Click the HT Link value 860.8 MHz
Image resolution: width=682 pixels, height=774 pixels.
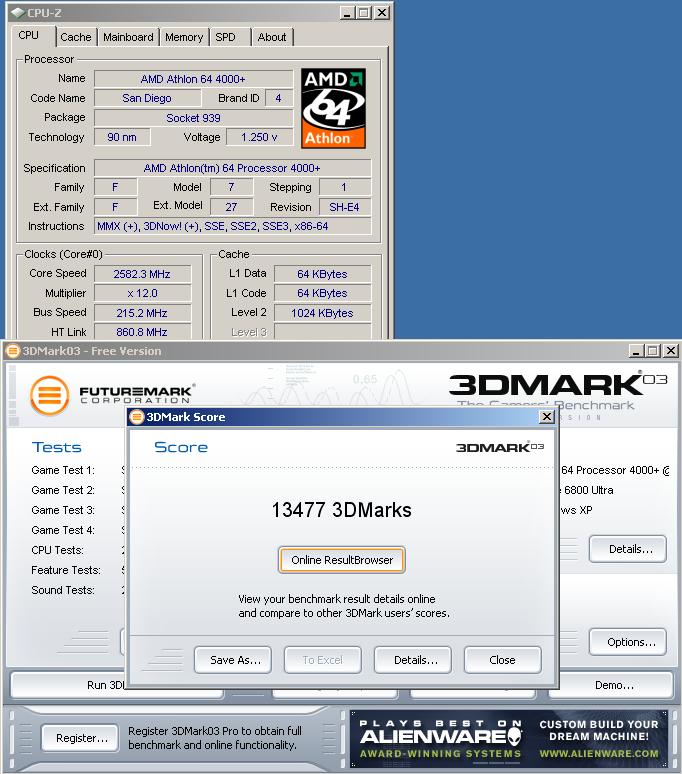coord(142,332)
